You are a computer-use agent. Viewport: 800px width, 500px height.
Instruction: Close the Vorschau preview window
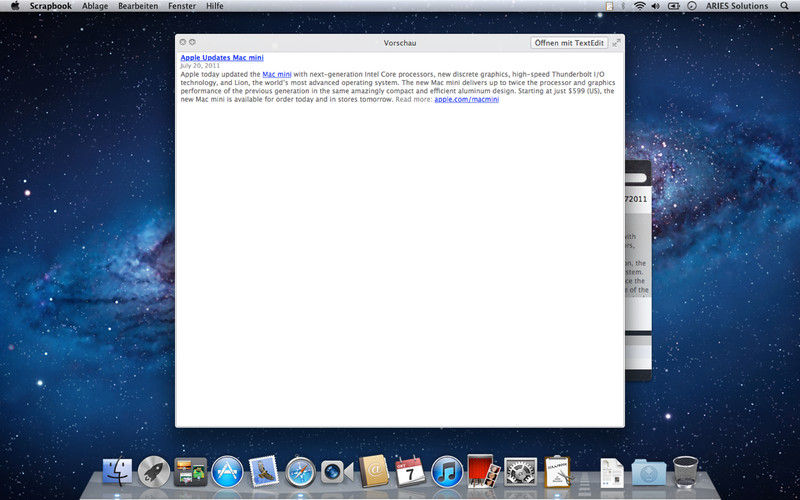click(x=183, y=42)
